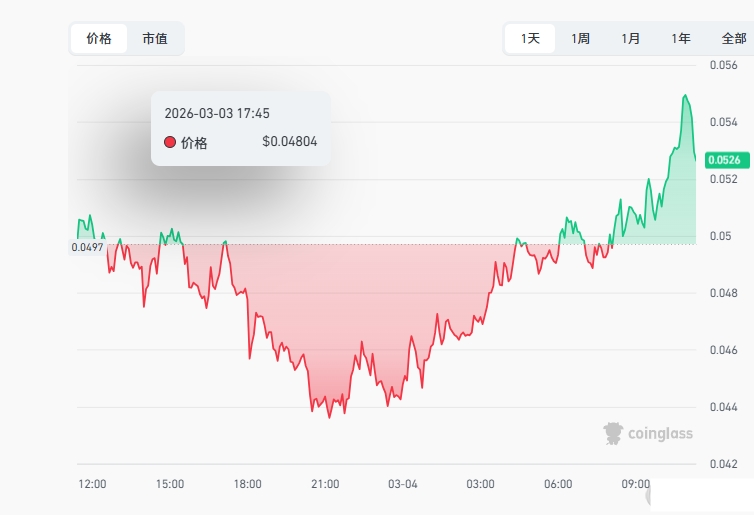
Task: Click the 0.044 y-axis label
Action: point(723,407)
